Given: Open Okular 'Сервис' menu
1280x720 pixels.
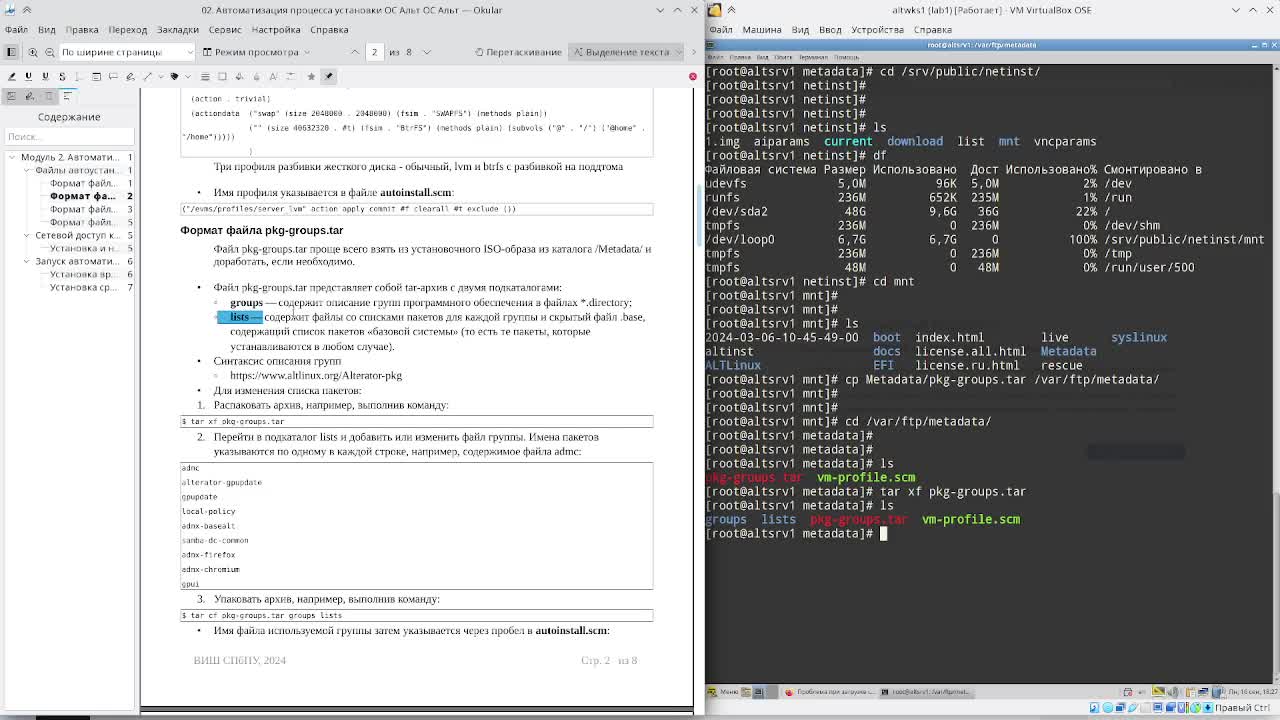Looking at the screenshot, I should click(x=225, y=30).
